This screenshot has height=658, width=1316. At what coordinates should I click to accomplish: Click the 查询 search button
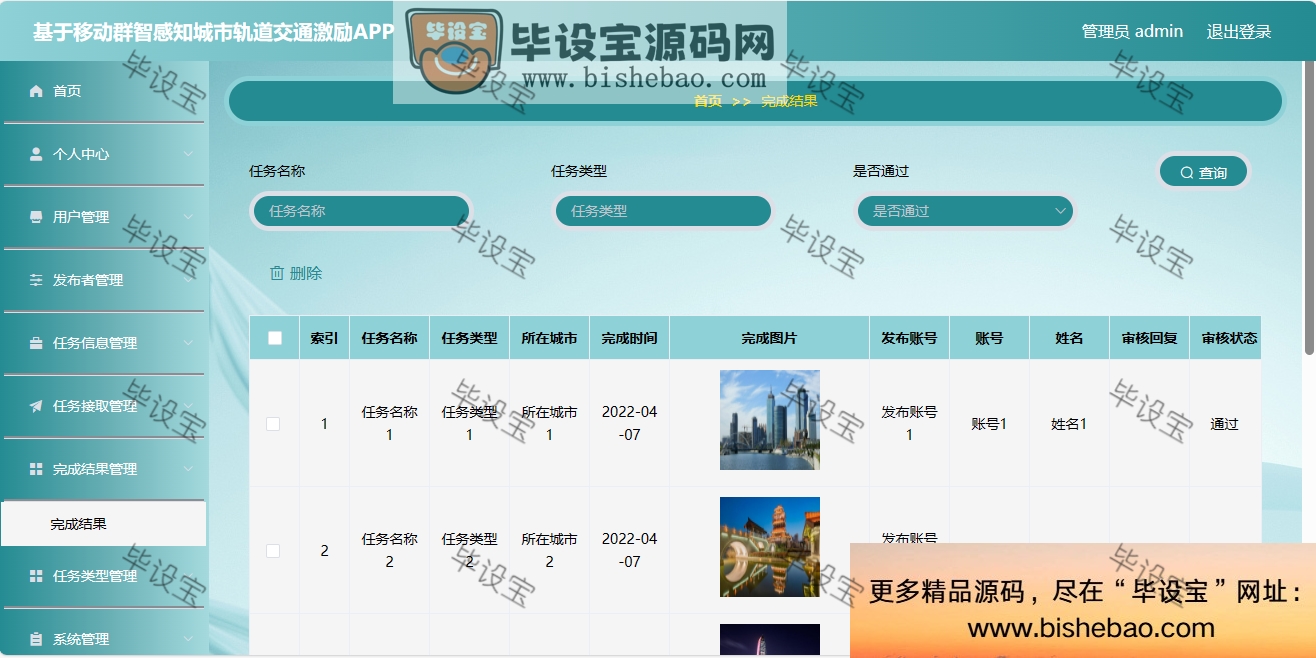click(x=1204, y=172)
